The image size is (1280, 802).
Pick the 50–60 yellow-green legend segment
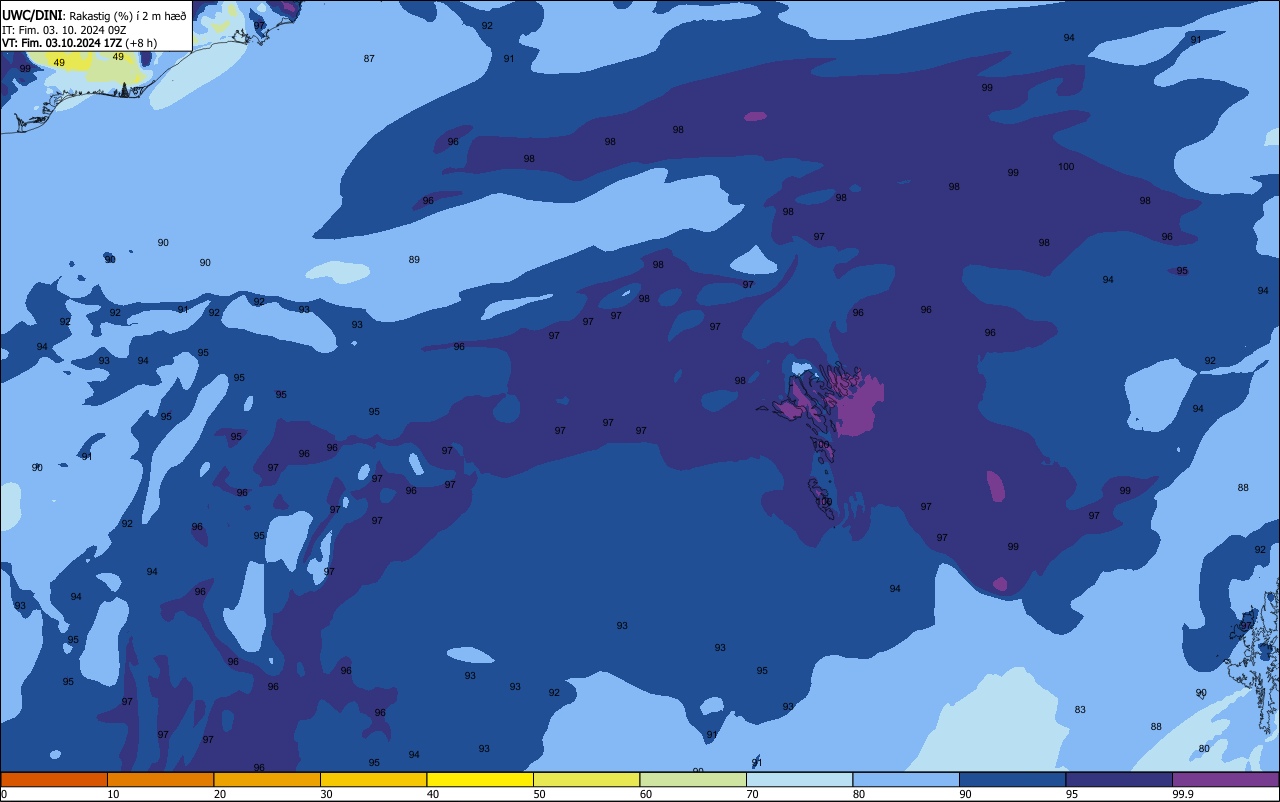click(586, 779)
